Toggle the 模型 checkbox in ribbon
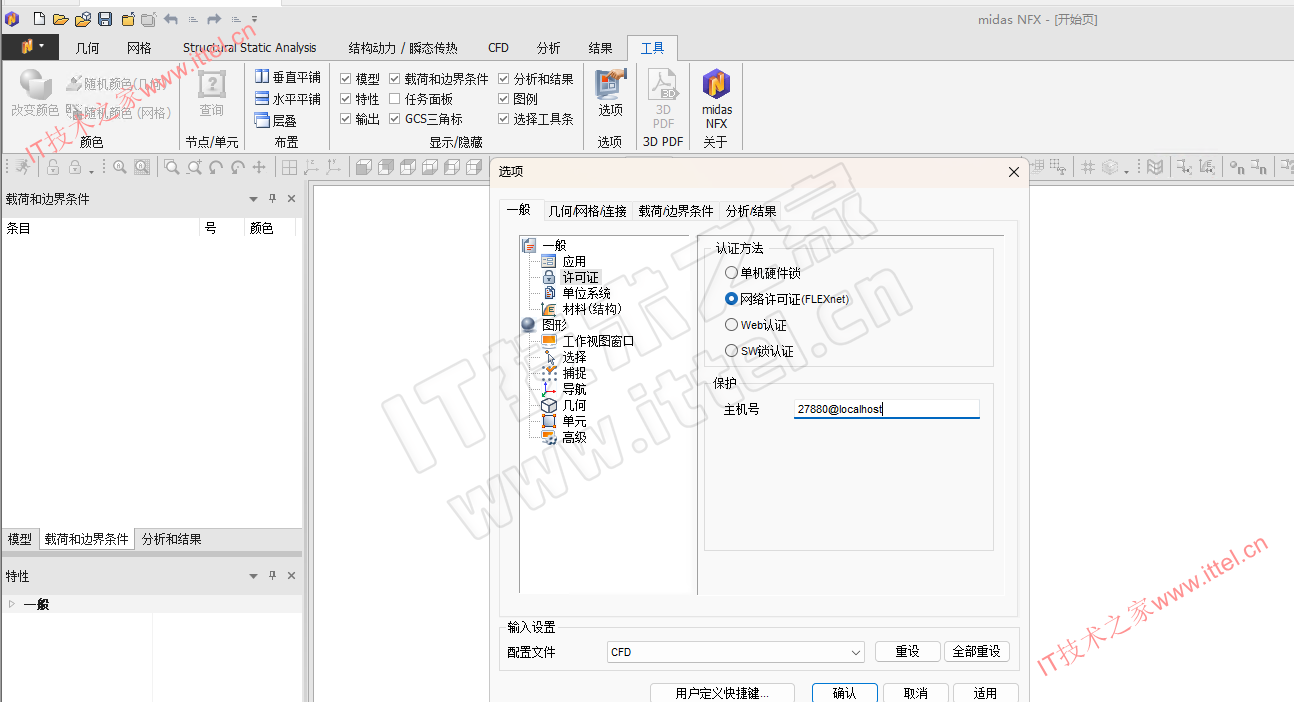This screenshot has width=1294, height=702. 346,79
